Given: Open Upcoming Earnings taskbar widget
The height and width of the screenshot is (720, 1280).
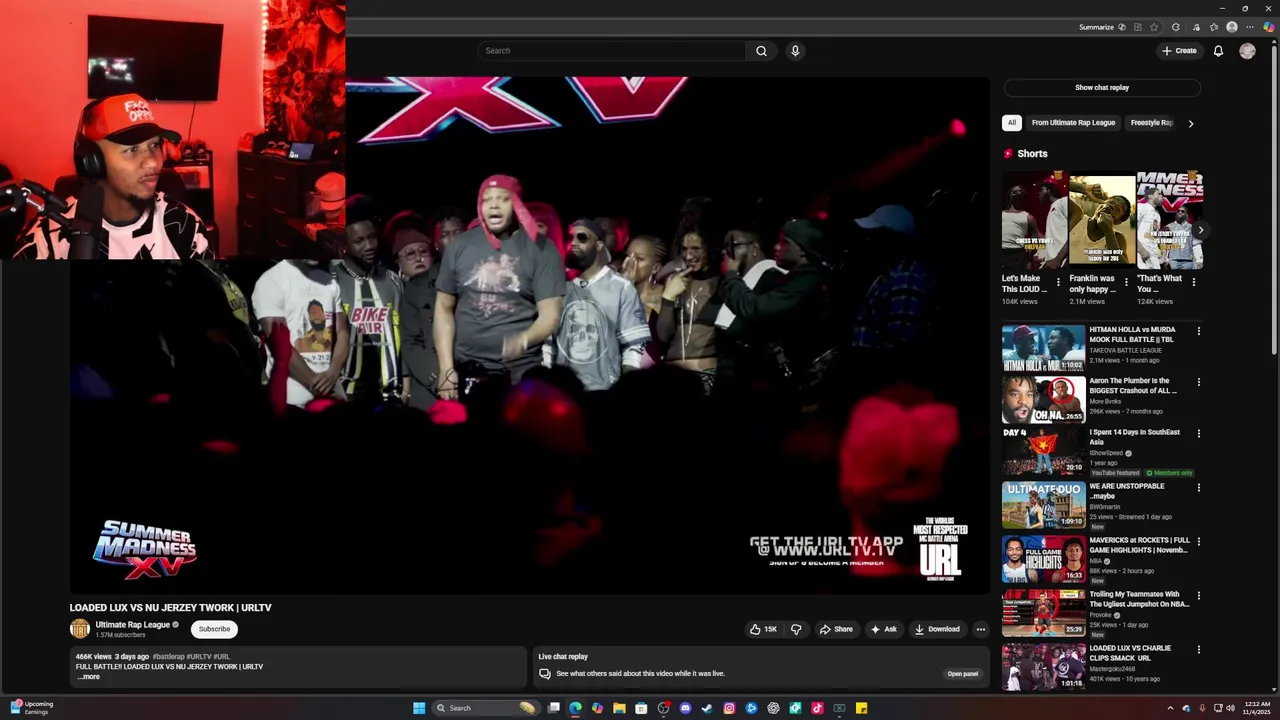Looking at the screenshot, I should pos(31,708).
